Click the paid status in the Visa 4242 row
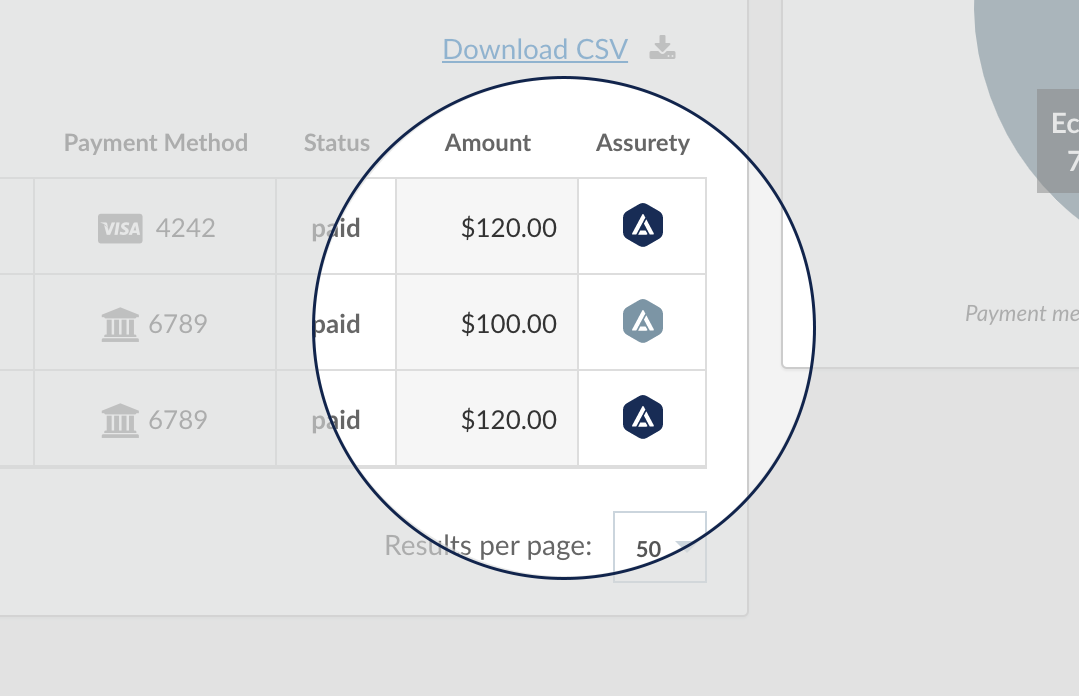The width and height of the screenshot is (1079, 696). (x=336, y=229)
